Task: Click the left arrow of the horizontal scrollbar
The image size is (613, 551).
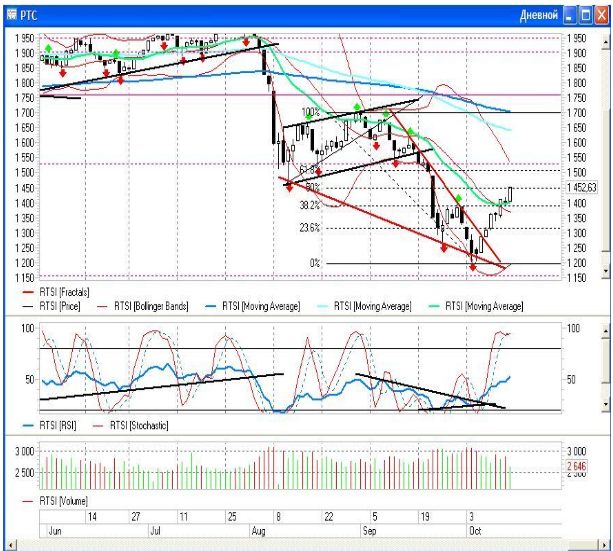Action: pos(11,545)
